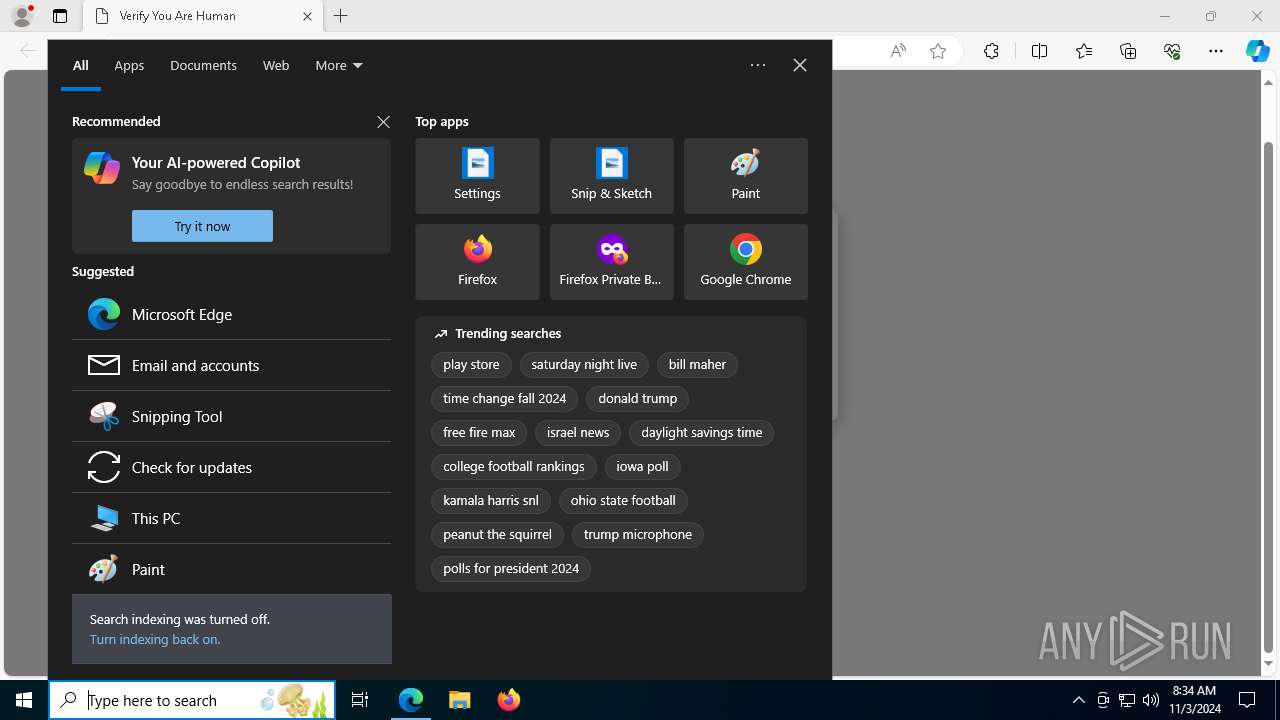Viewport: 1280px width, 720px height.
Task: Dismiss the Recommended section
Action: [383, 122]
